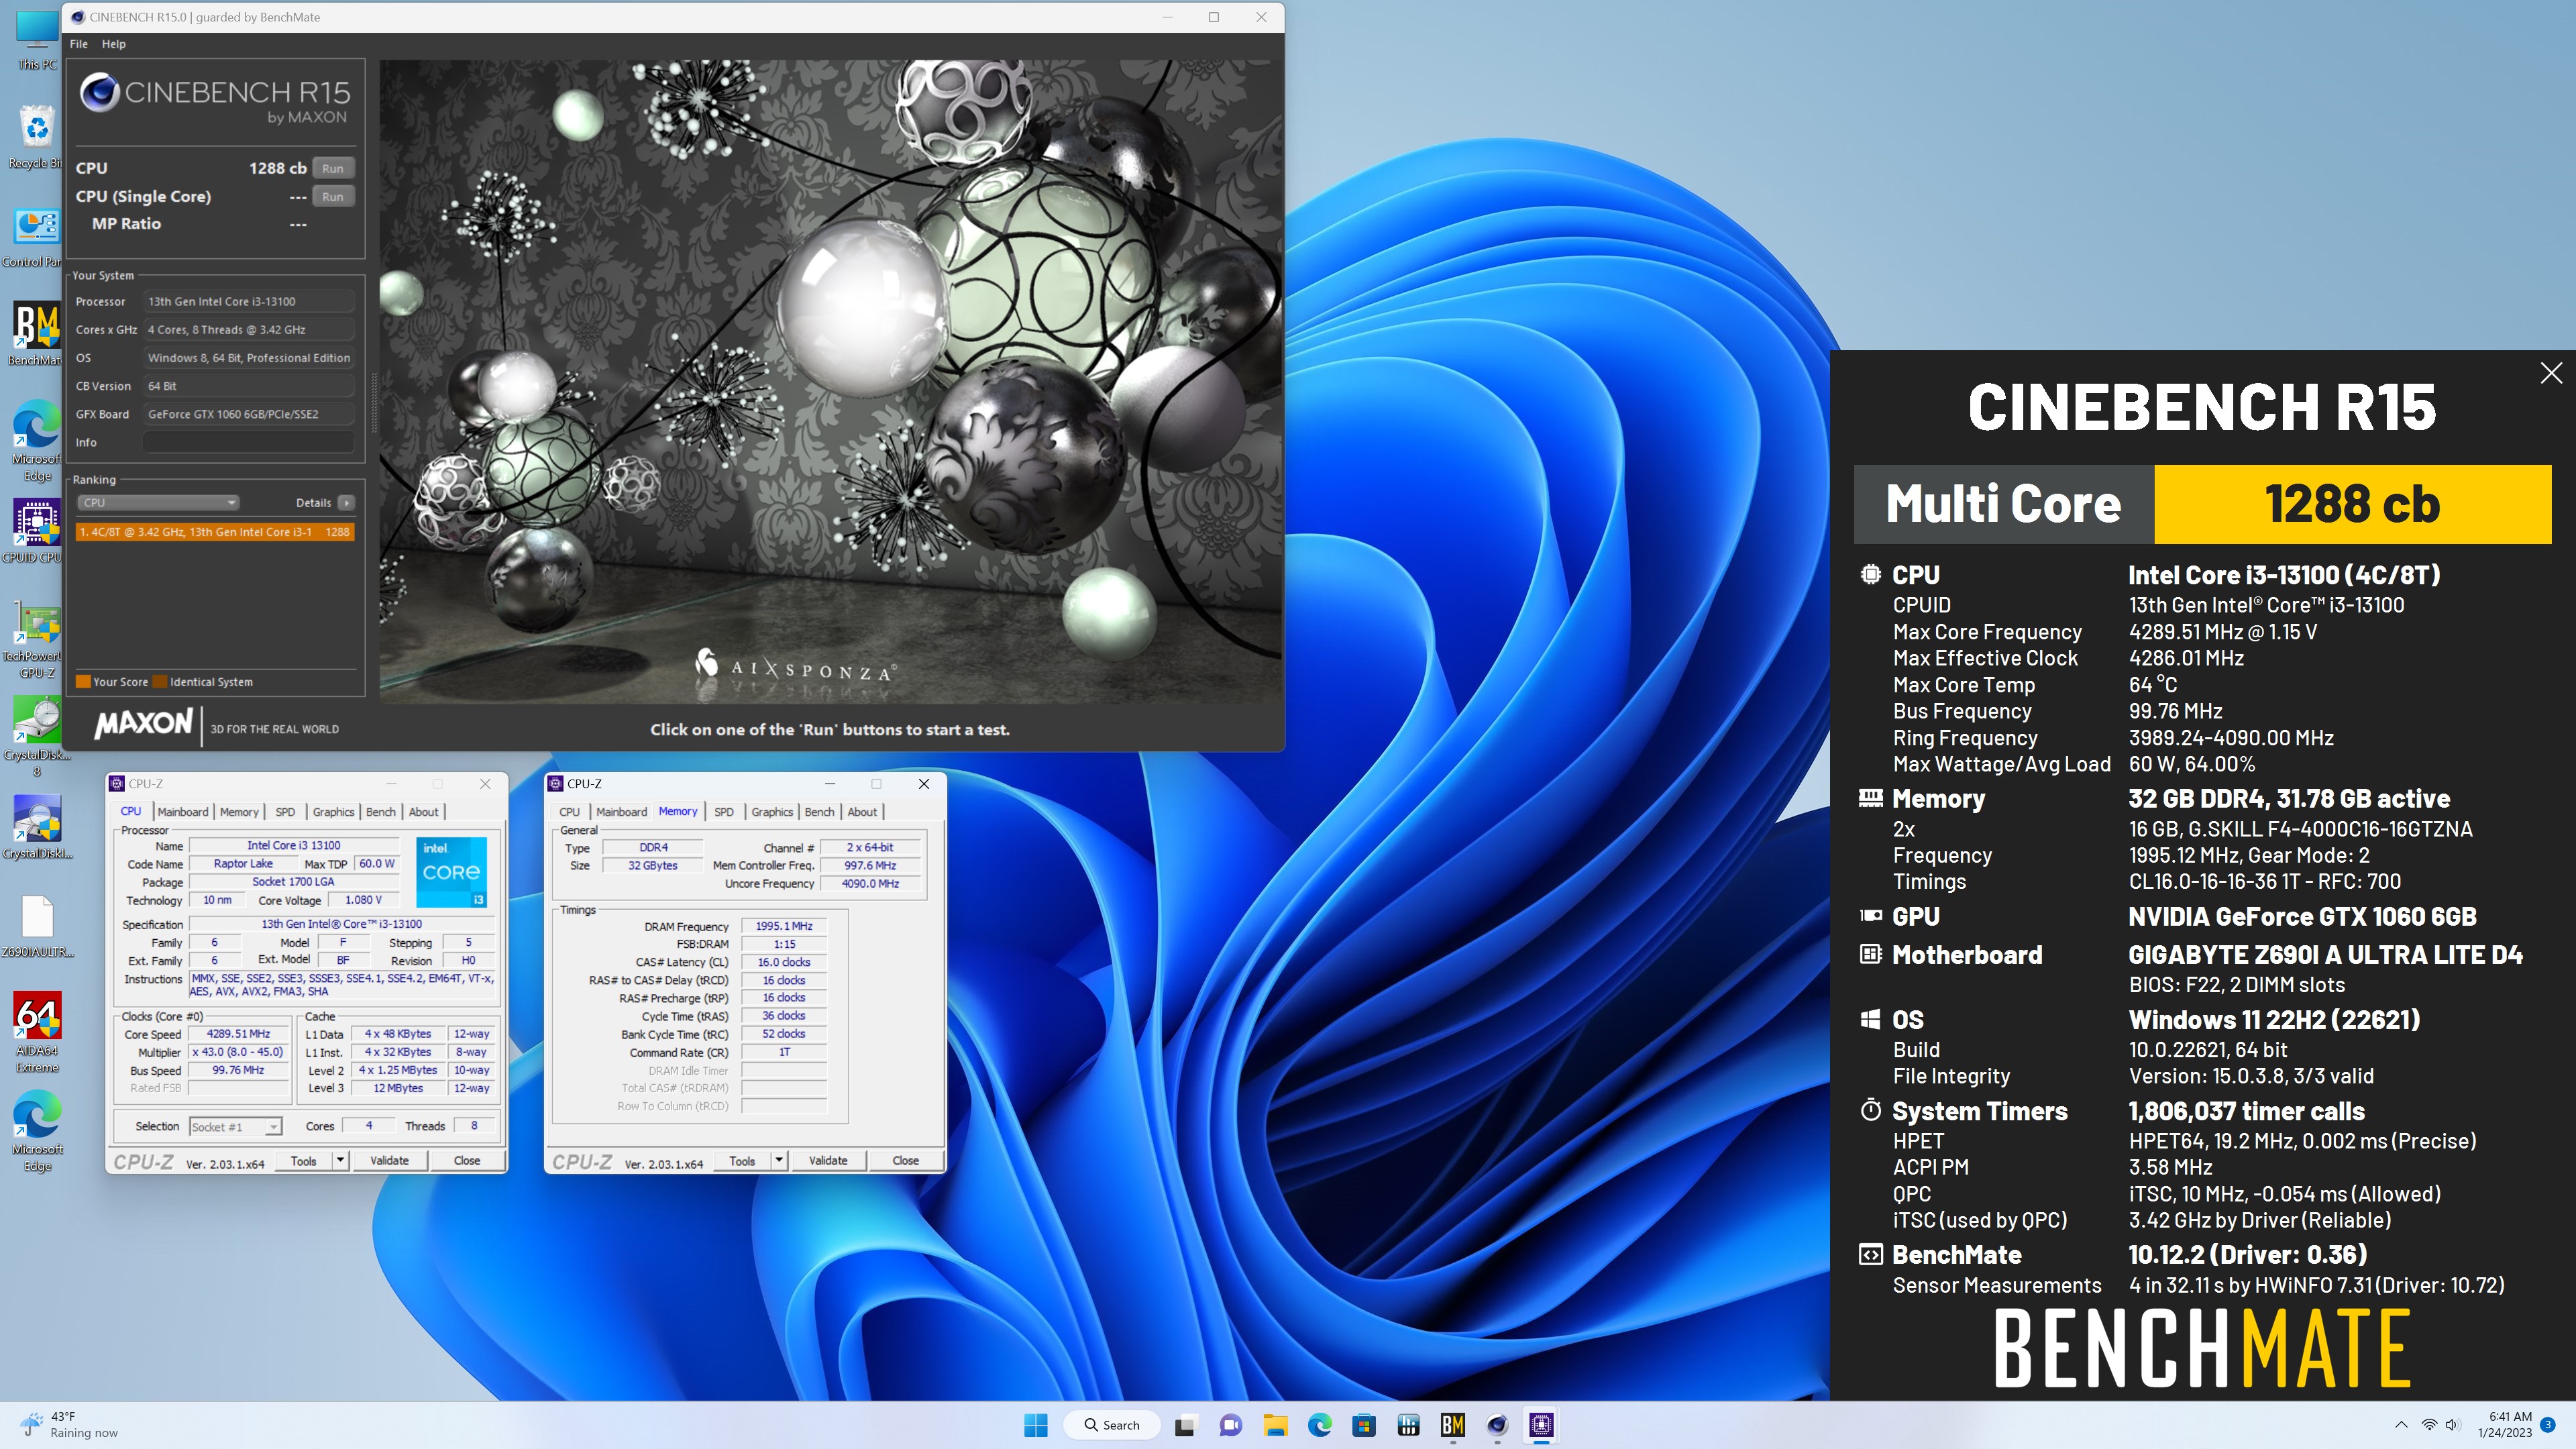
Task: Switch to Memory tab in left CPU-Z
Action: point(239,812)
